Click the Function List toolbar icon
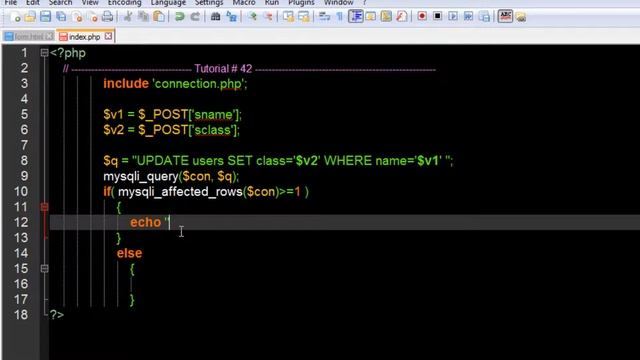This screenshot has width=640, height=360. 401,17
